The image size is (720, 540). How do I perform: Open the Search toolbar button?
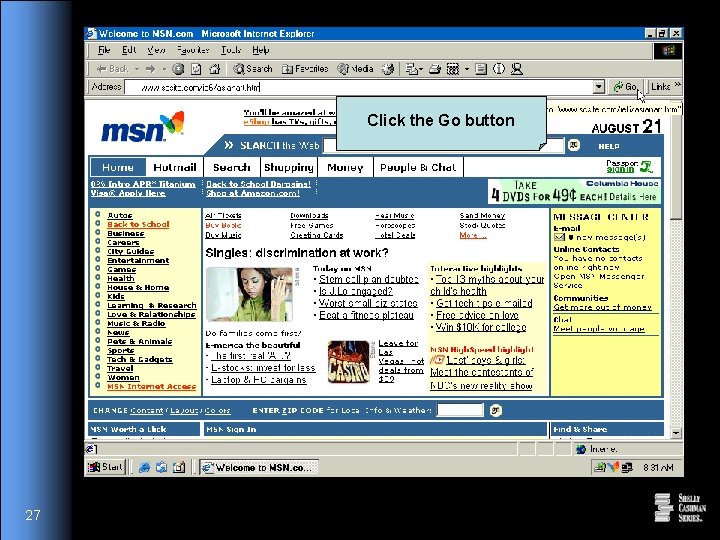click(252, 69)
